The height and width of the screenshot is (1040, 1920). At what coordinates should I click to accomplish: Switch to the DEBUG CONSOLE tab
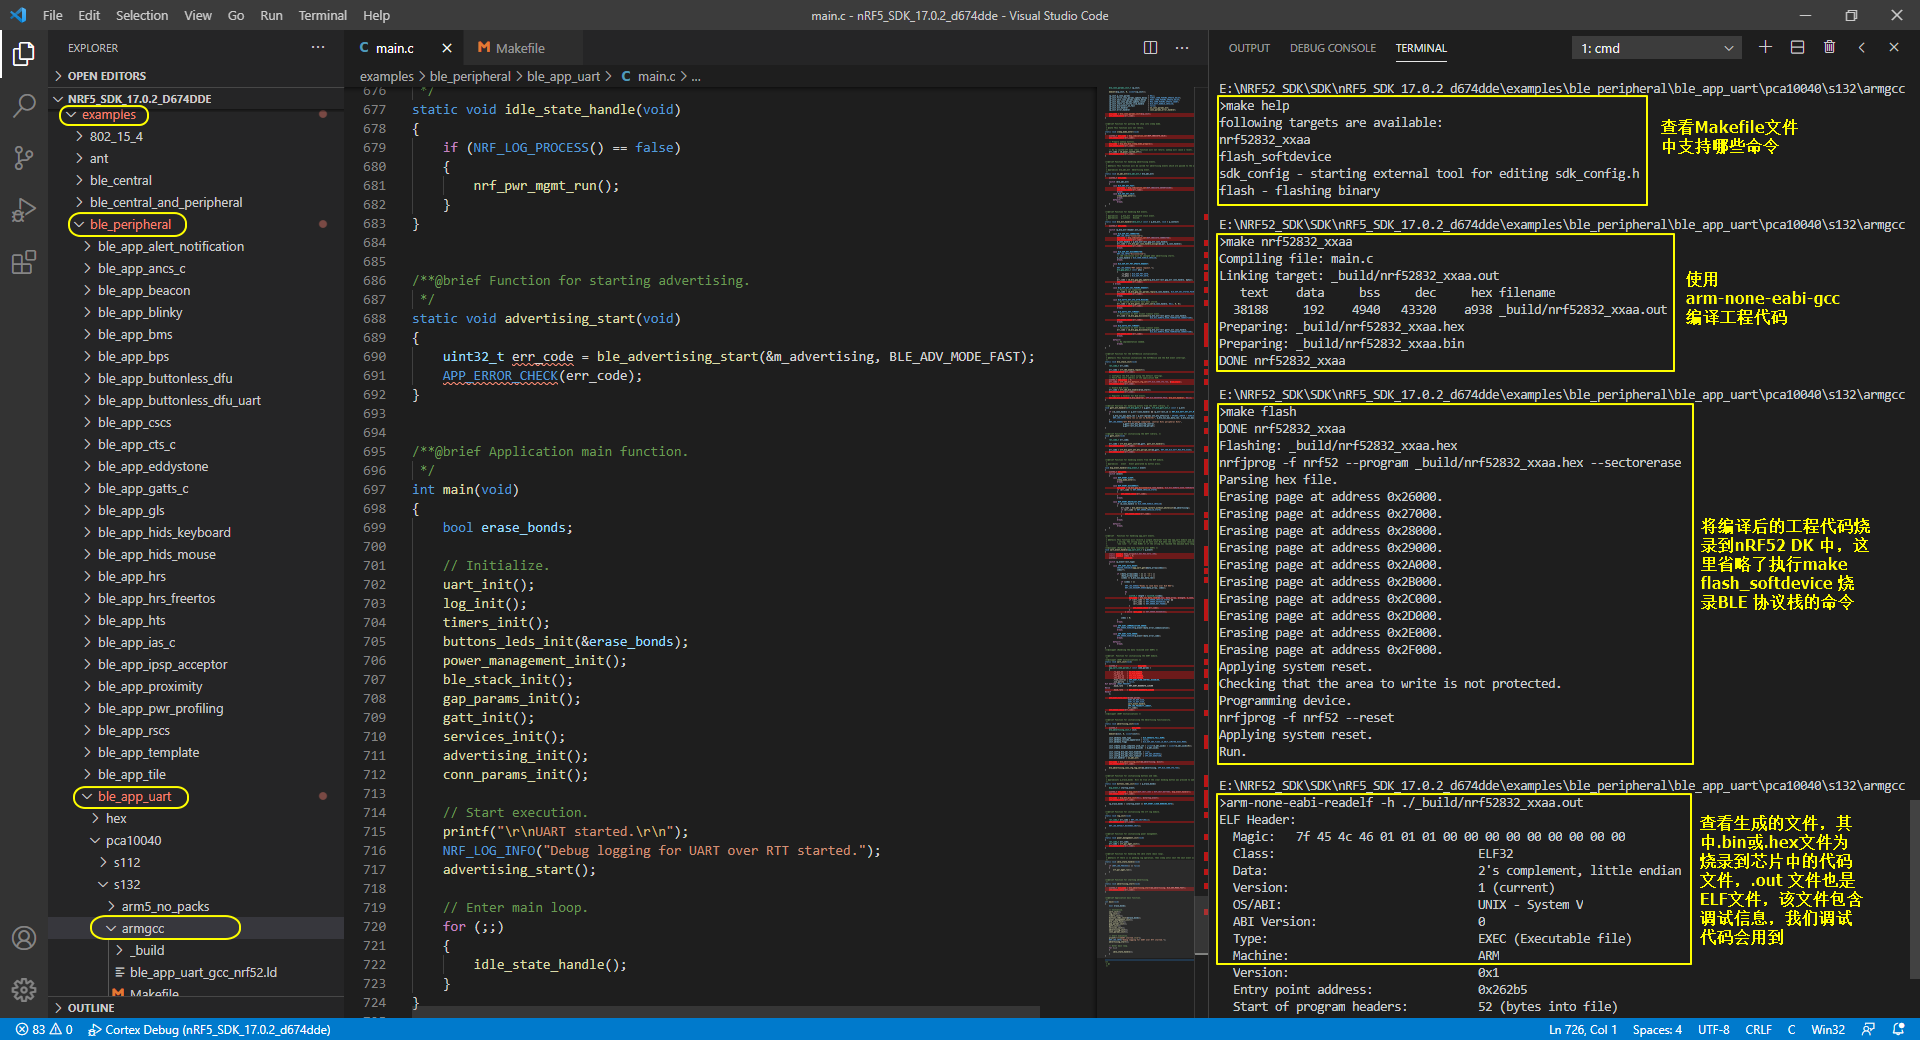(1333, 48)
